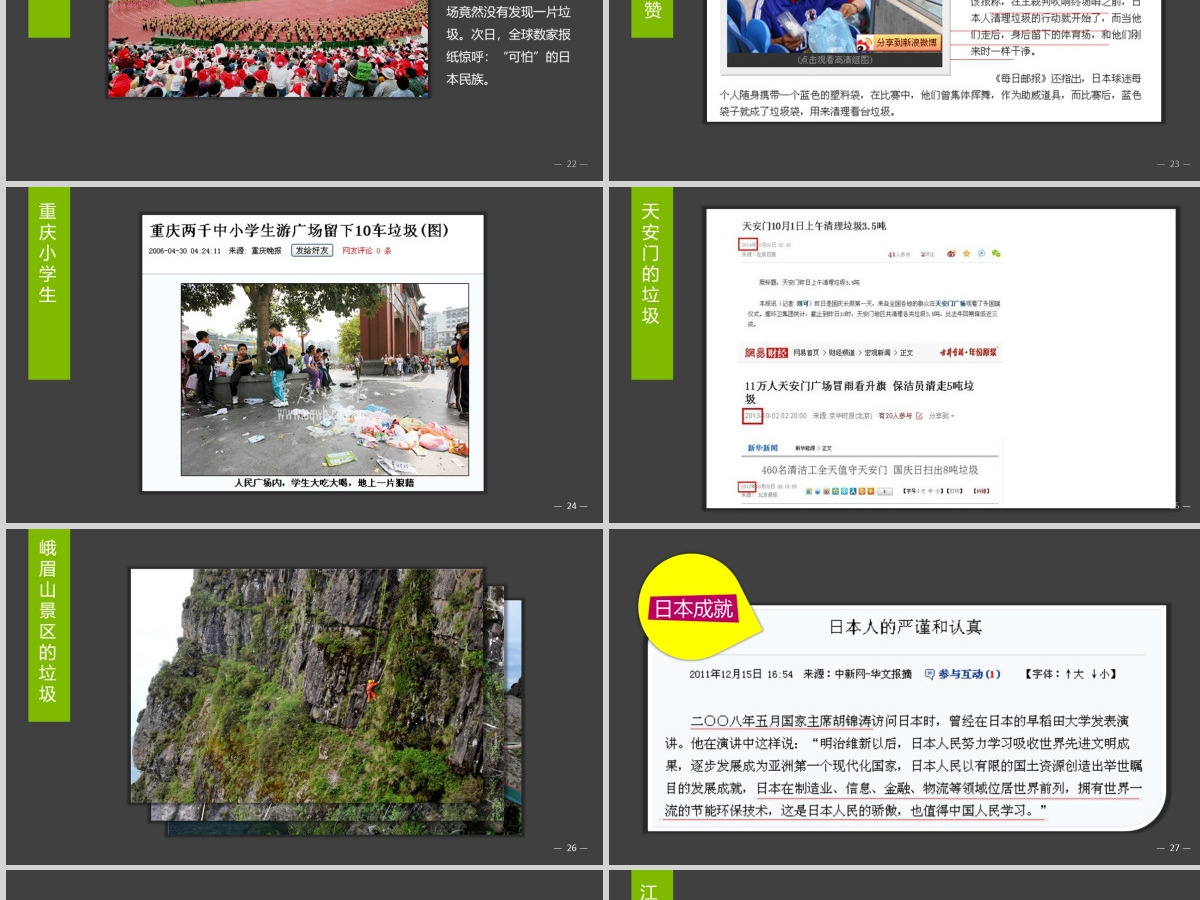Screen dimensions: 1200x900
Task: Click the 有20人参与 link
Action: [896, 415]
